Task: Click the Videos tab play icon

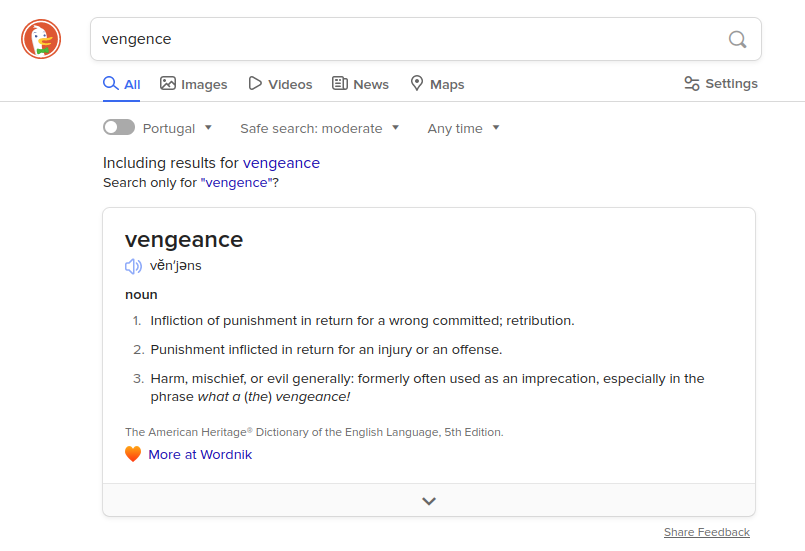Action: [x=256, y=84]
